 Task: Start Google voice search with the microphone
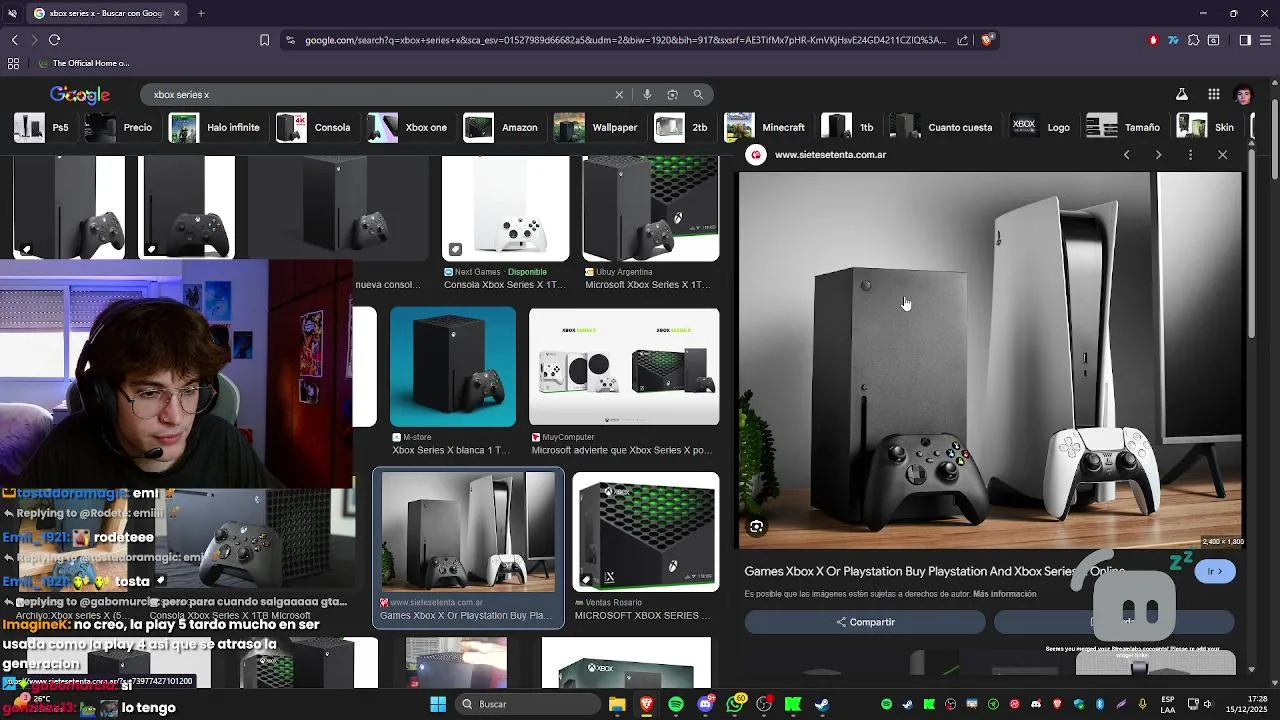coord(647,94)
